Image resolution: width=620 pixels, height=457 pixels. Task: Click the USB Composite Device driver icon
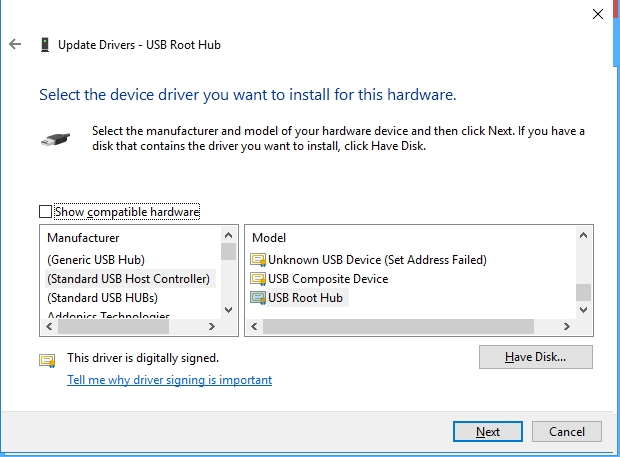click(x=258, y=279)
